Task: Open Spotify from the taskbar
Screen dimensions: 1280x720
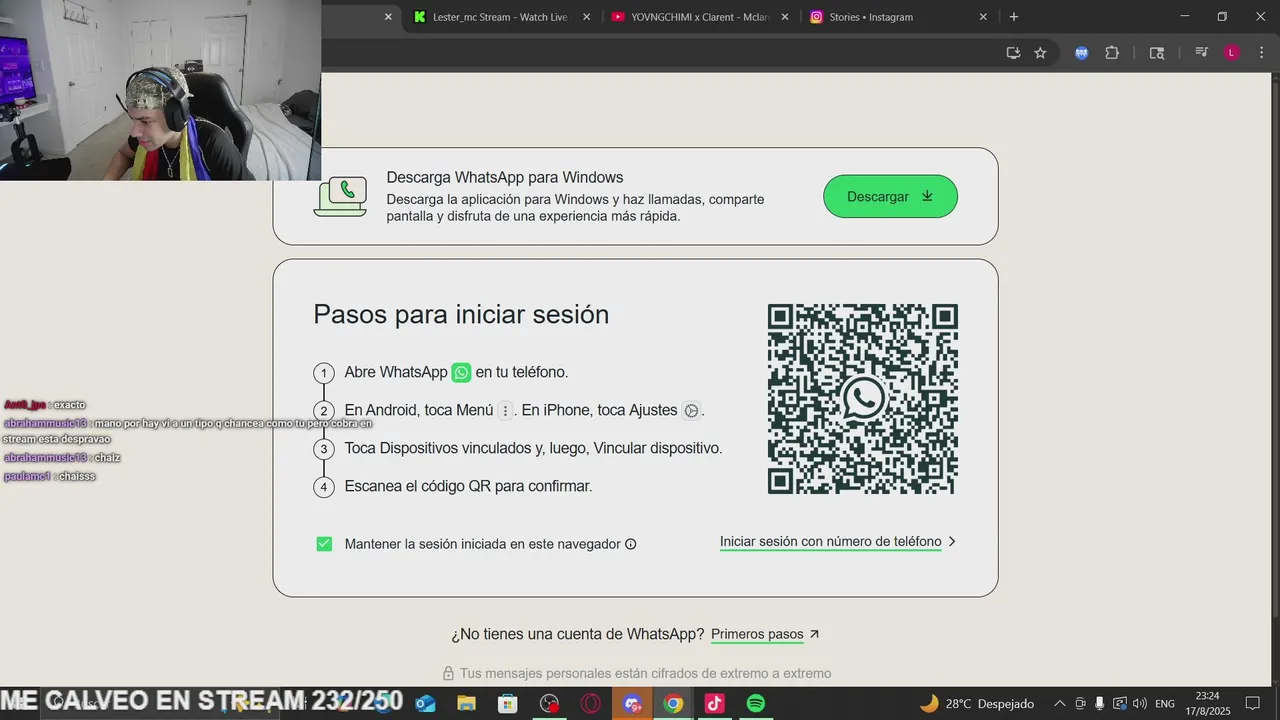Action: [x=756, y=704]
